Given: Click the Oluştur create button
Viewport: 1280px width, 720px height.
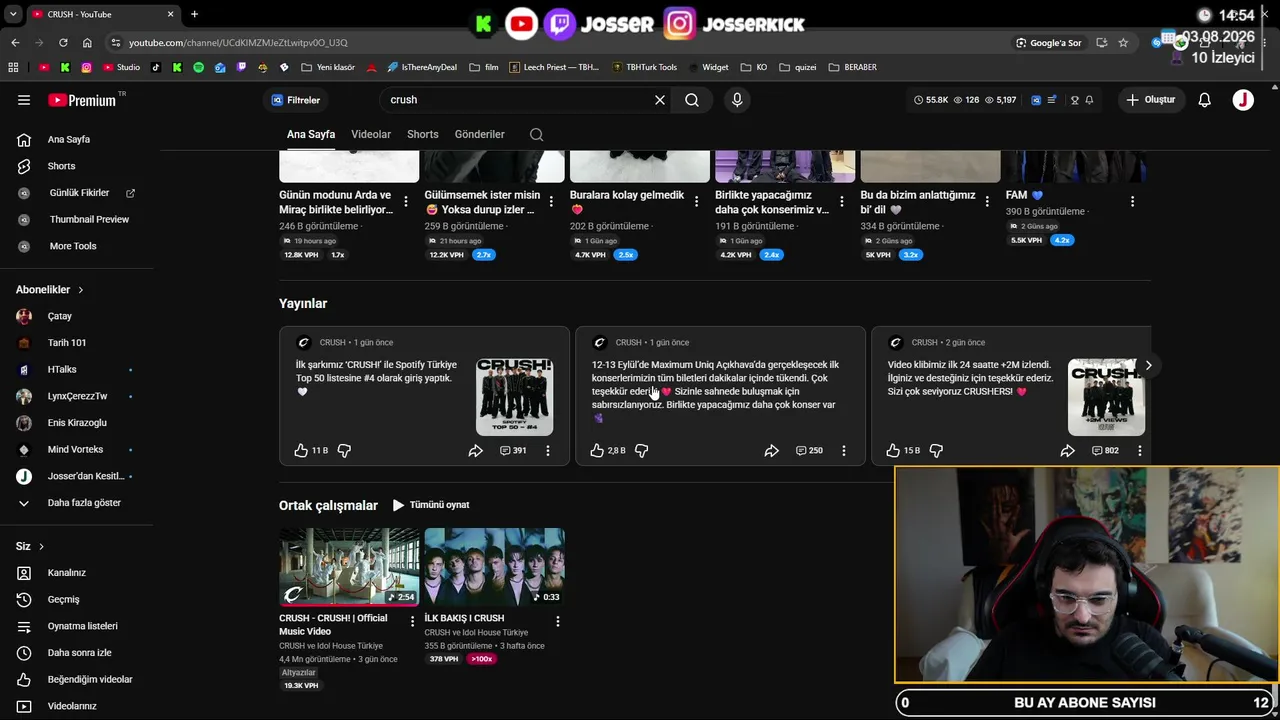Looking at the screenshot, I should click(x=1151, y=100).
